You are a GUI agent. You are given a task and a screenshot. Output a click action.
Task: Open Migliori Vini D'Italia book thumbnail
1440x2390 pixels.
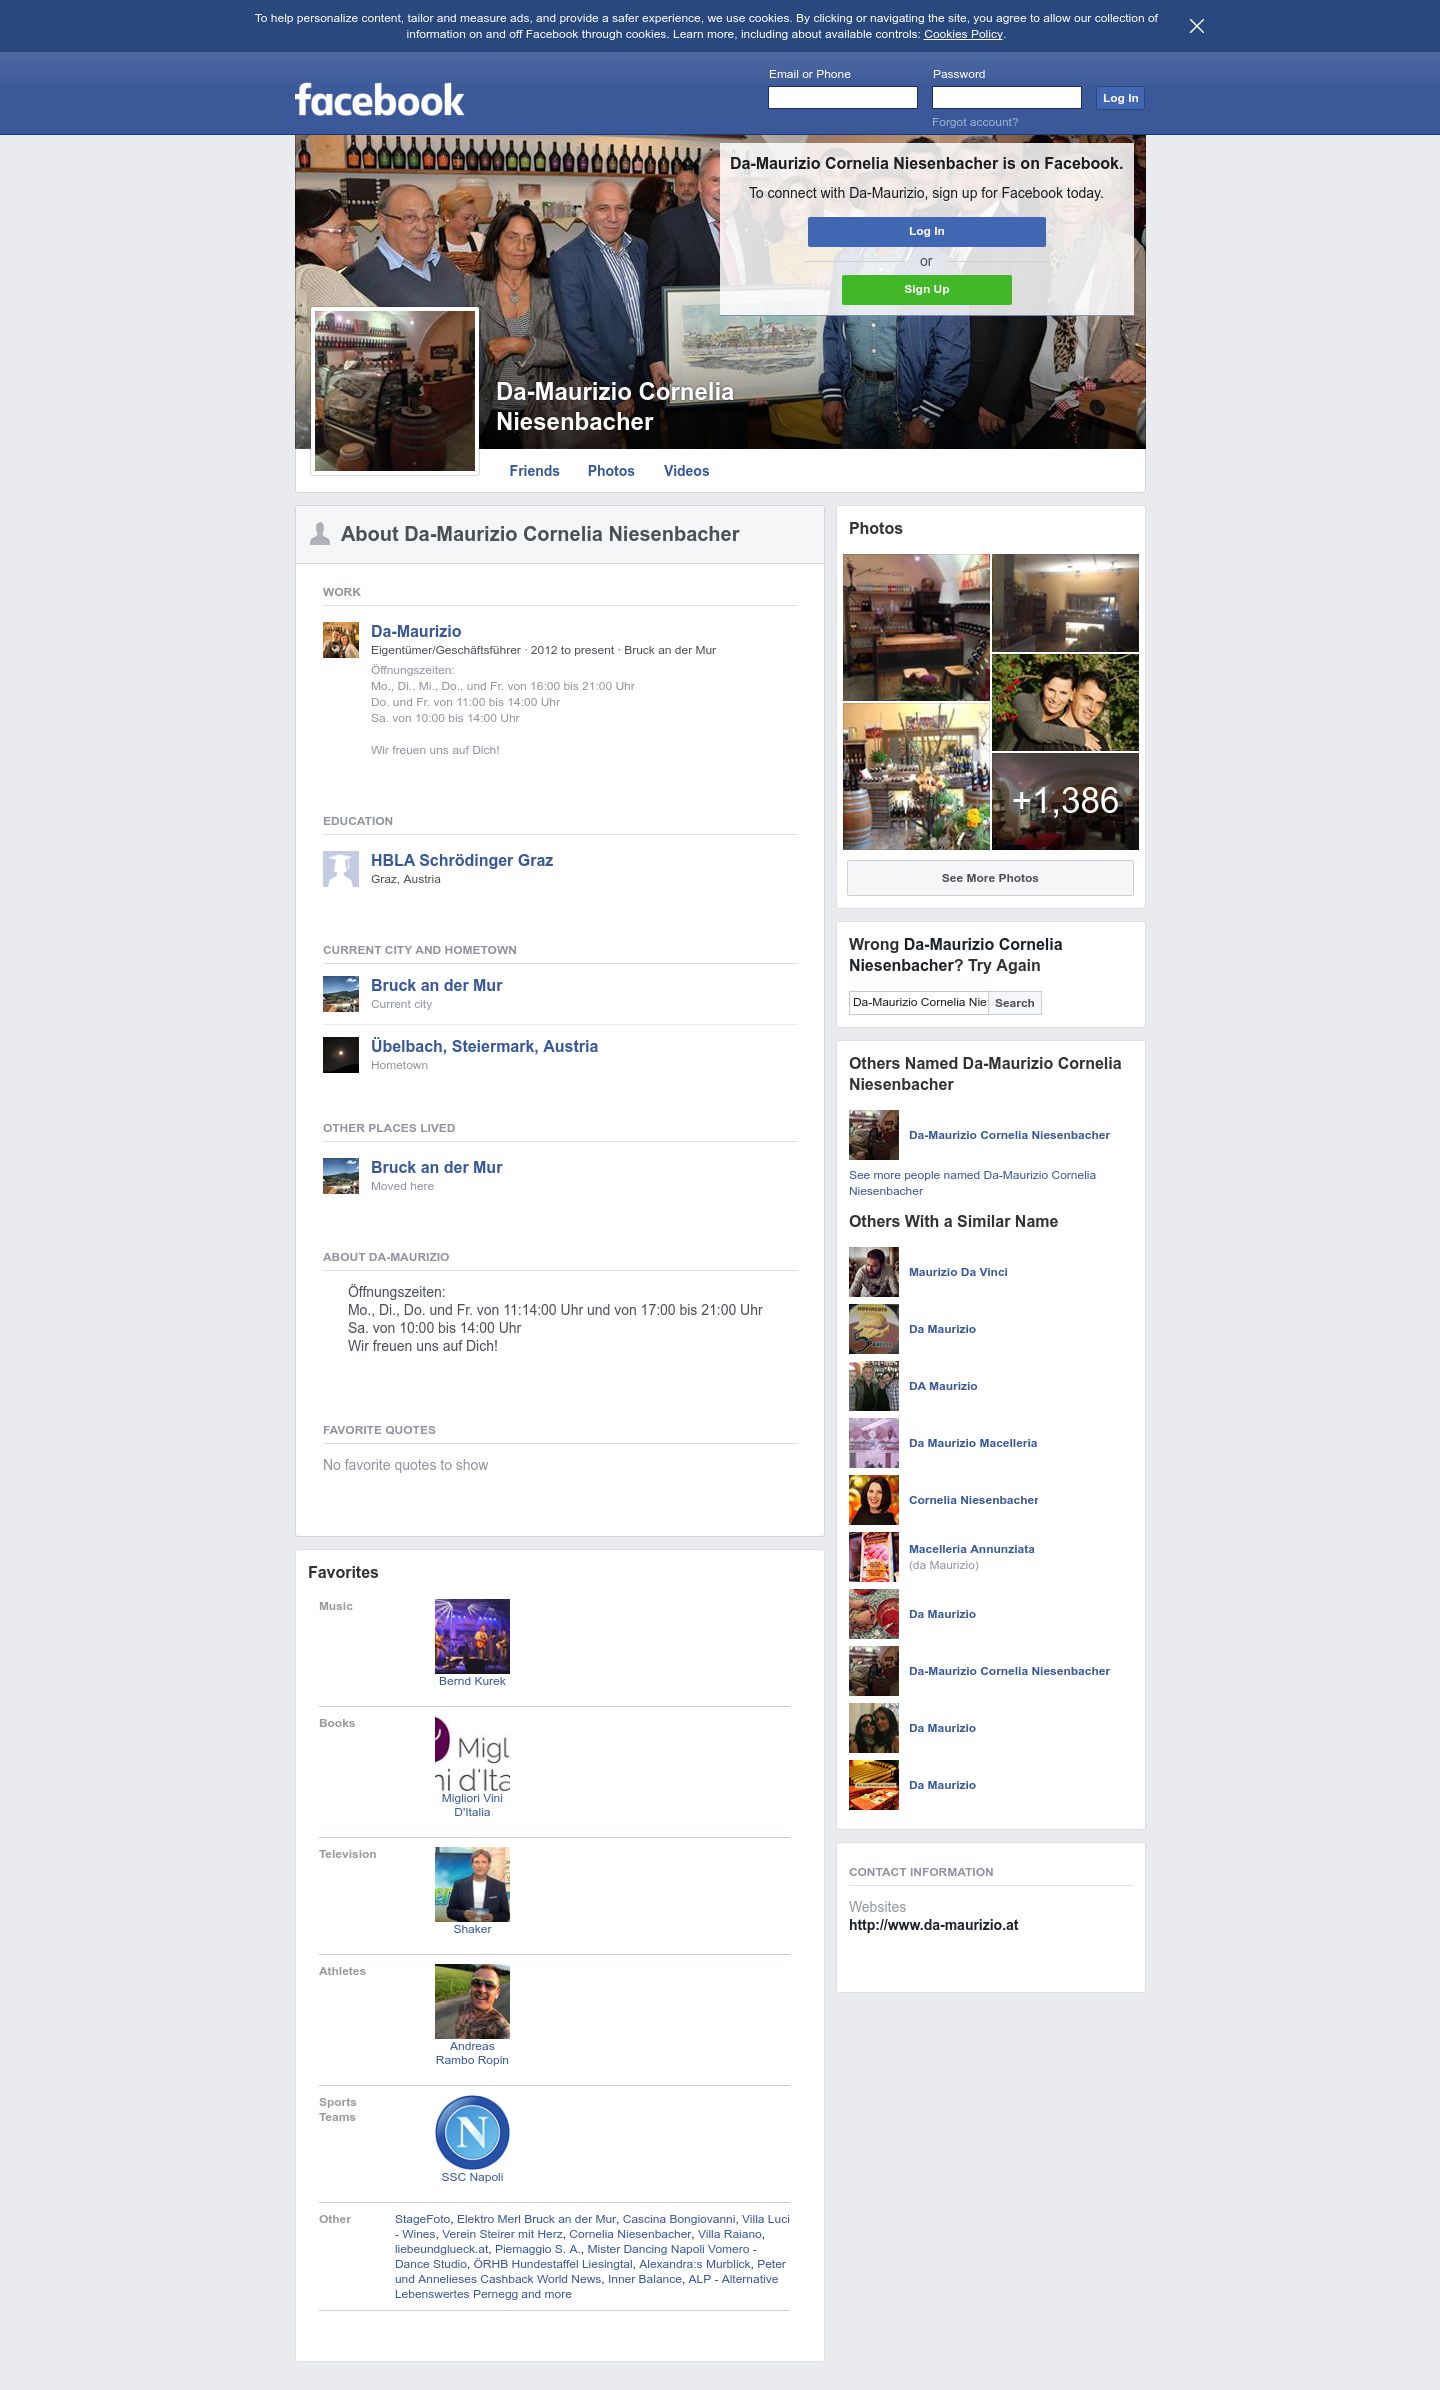[x=472, y=1753]
